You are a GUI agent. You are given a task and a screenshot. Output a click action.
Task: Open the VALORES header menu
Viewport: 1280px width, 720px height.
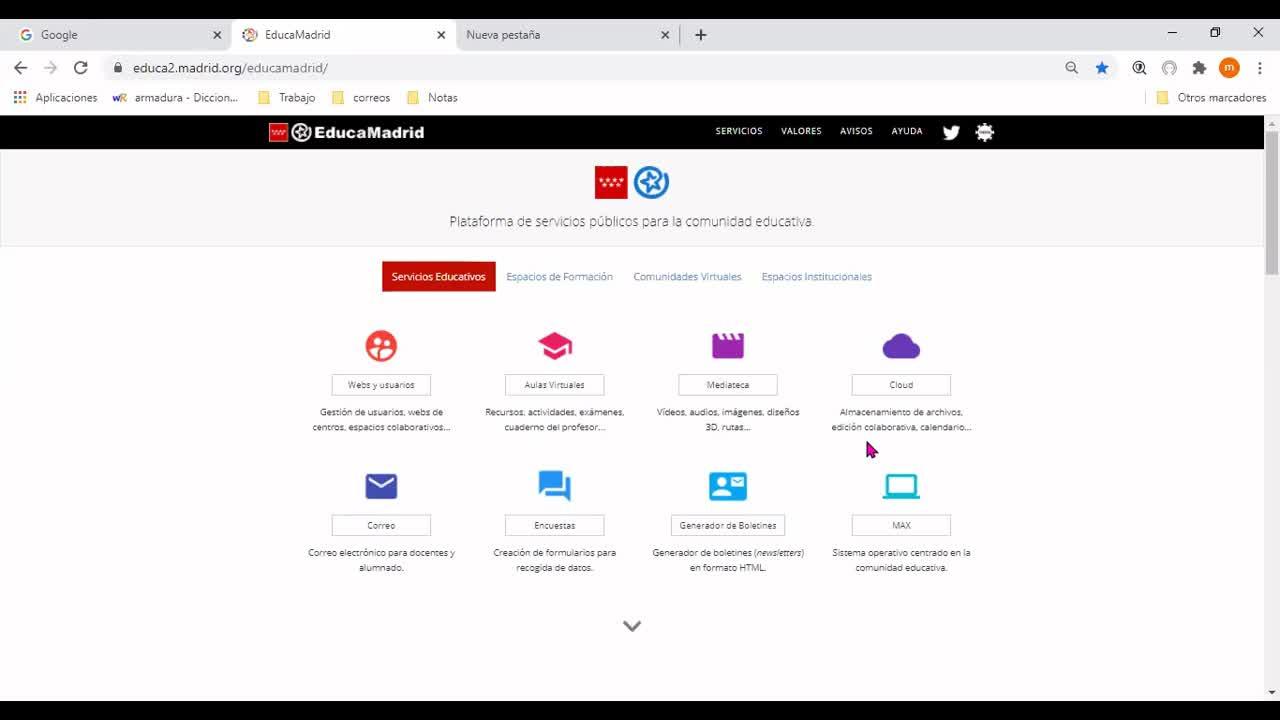[x=801, y=131]
